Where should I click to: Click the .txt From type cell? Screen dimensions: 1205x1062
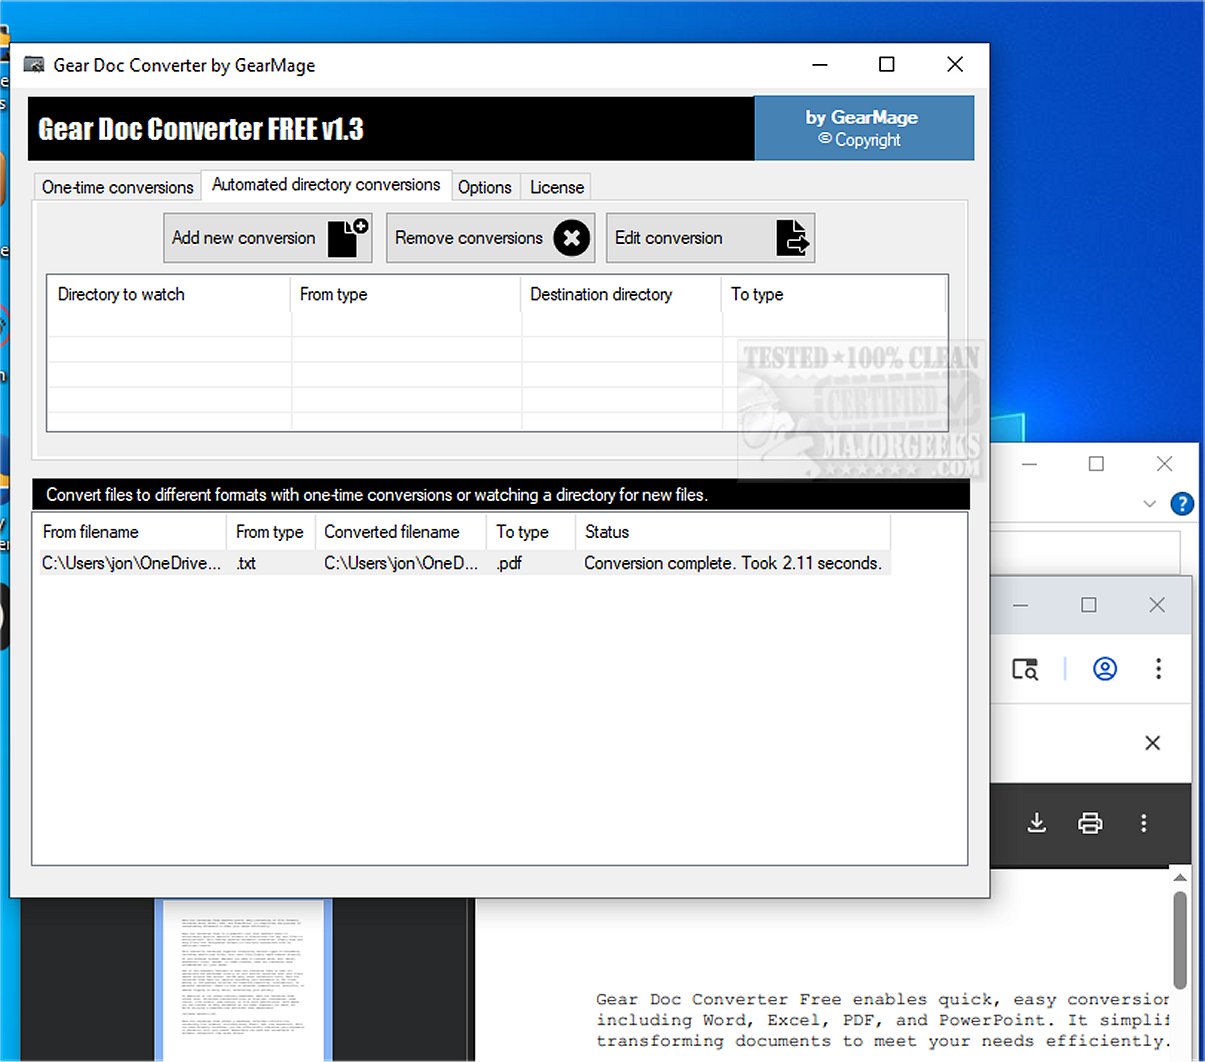click(246, 563)
